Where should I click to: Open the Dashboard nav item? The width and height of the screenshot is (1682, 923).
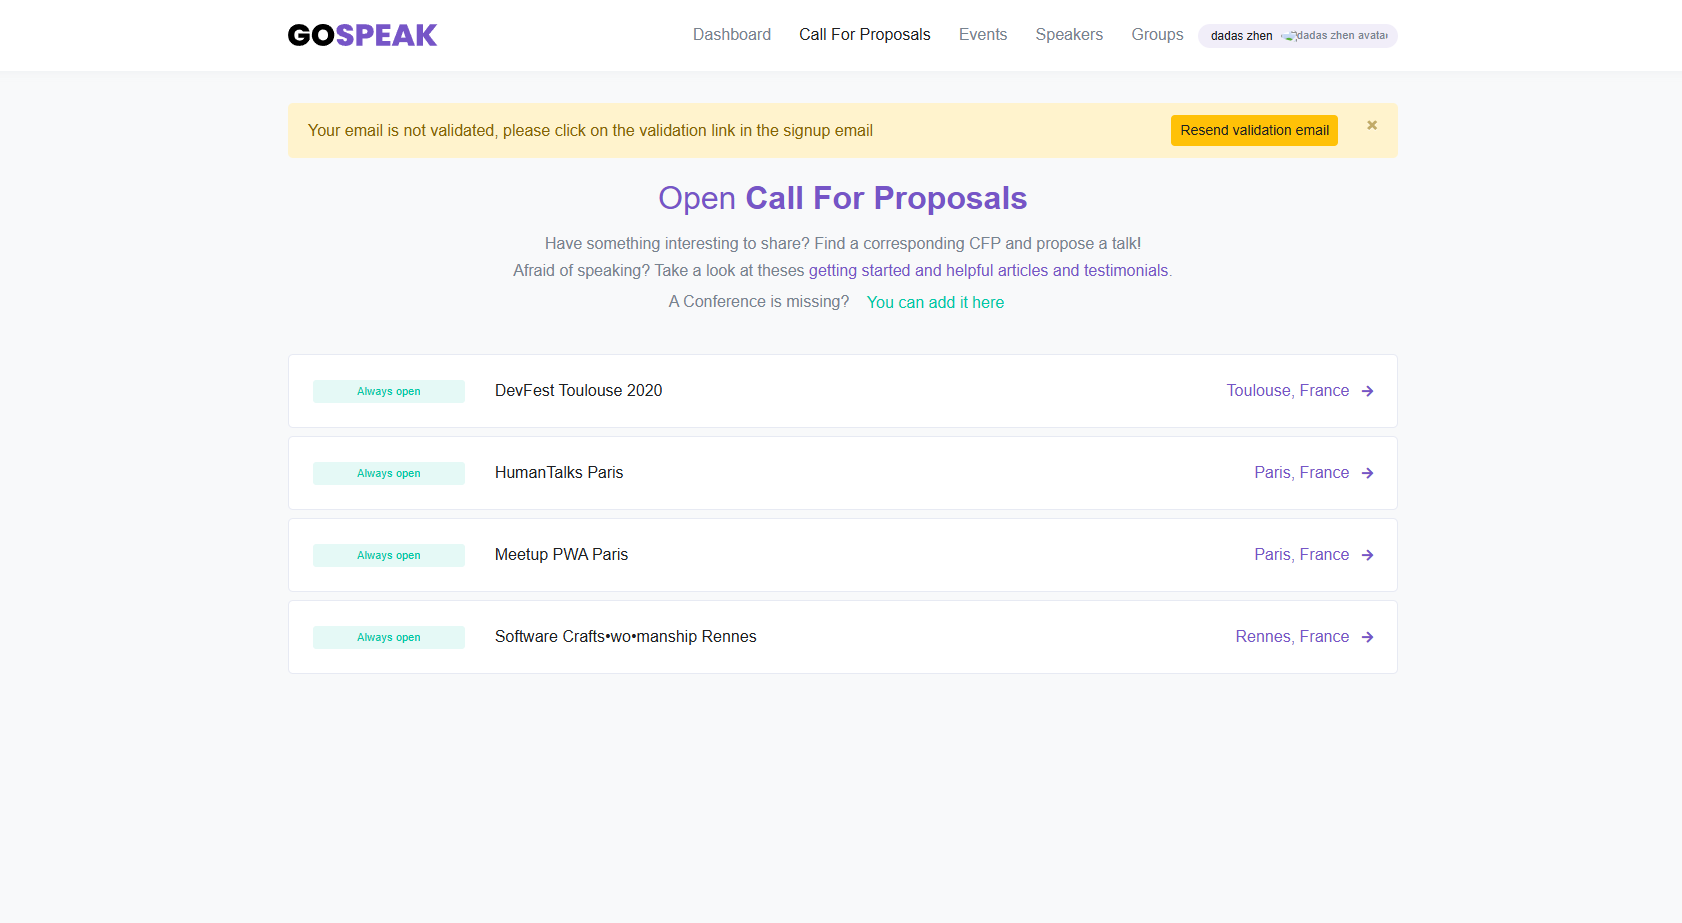[x=732, y=34]
